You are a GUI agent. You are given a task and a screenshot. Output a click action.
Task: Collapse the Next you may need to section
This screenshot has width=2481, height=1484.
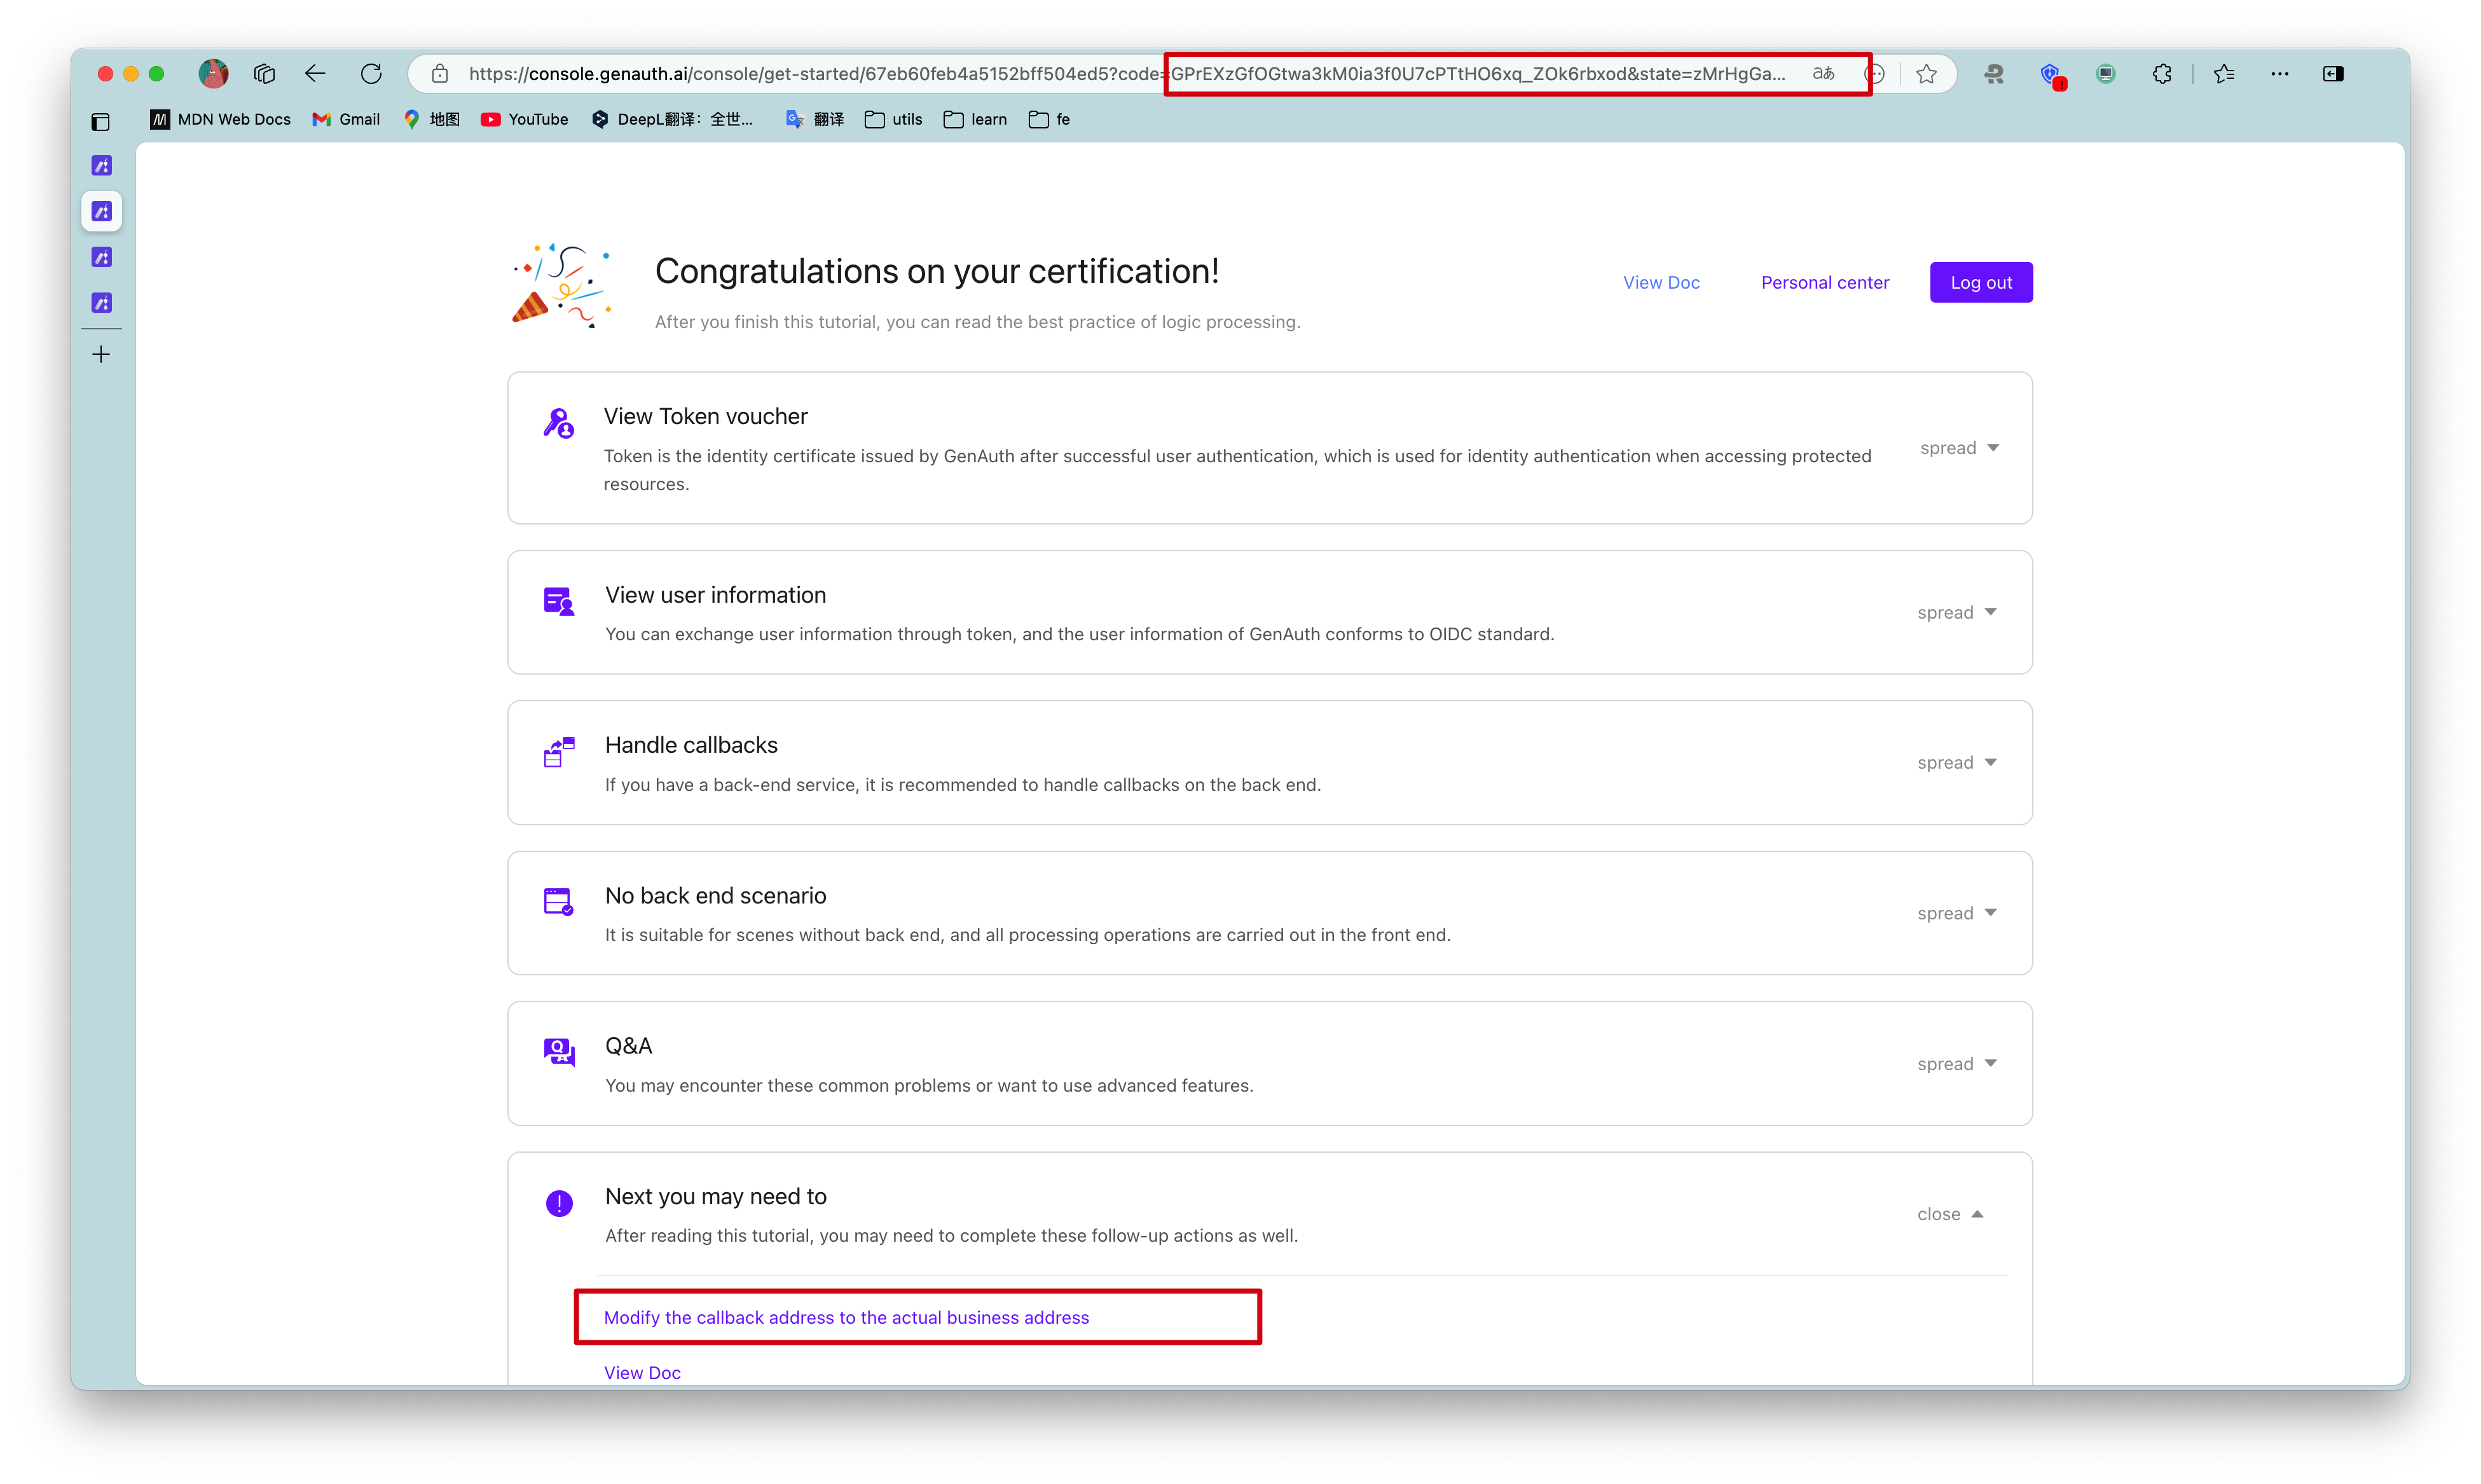pyautogui.click(x=1949, y=1214)
